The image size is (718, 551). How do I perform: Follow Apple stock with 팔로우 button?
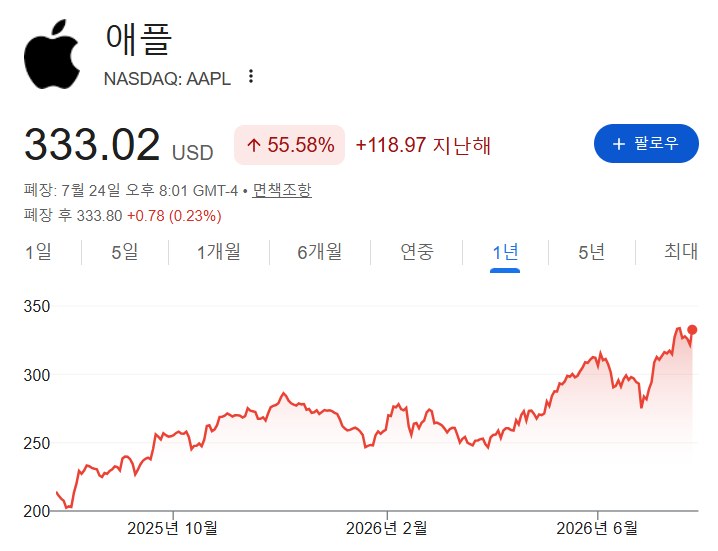point(646,143)
